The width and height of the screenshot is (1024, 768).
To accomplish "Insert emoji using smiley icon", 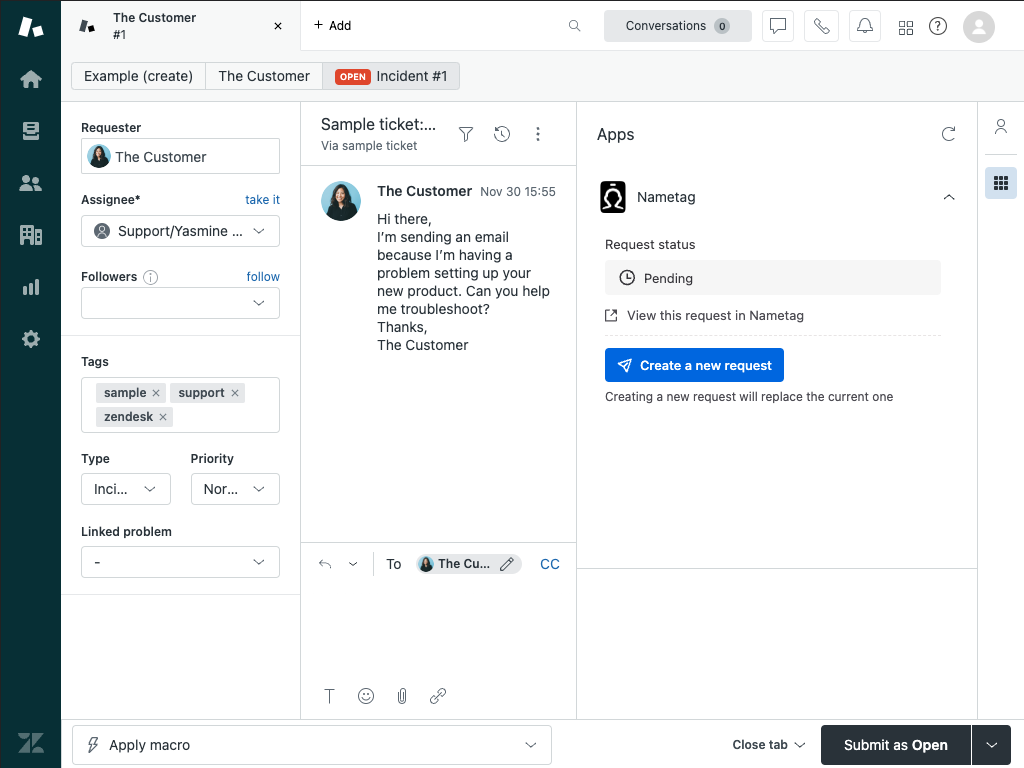I will (x=366, y=696).
